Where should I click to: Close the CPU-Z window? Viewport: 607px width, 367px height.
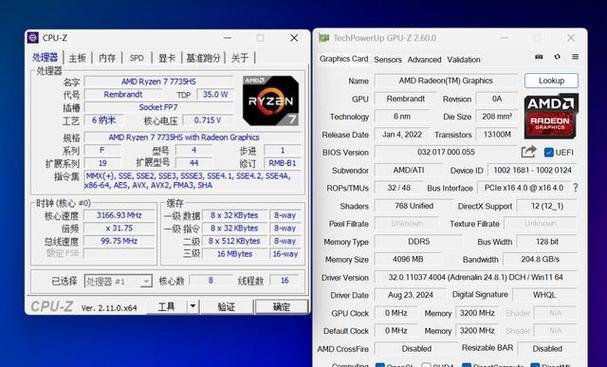point(294,38)
